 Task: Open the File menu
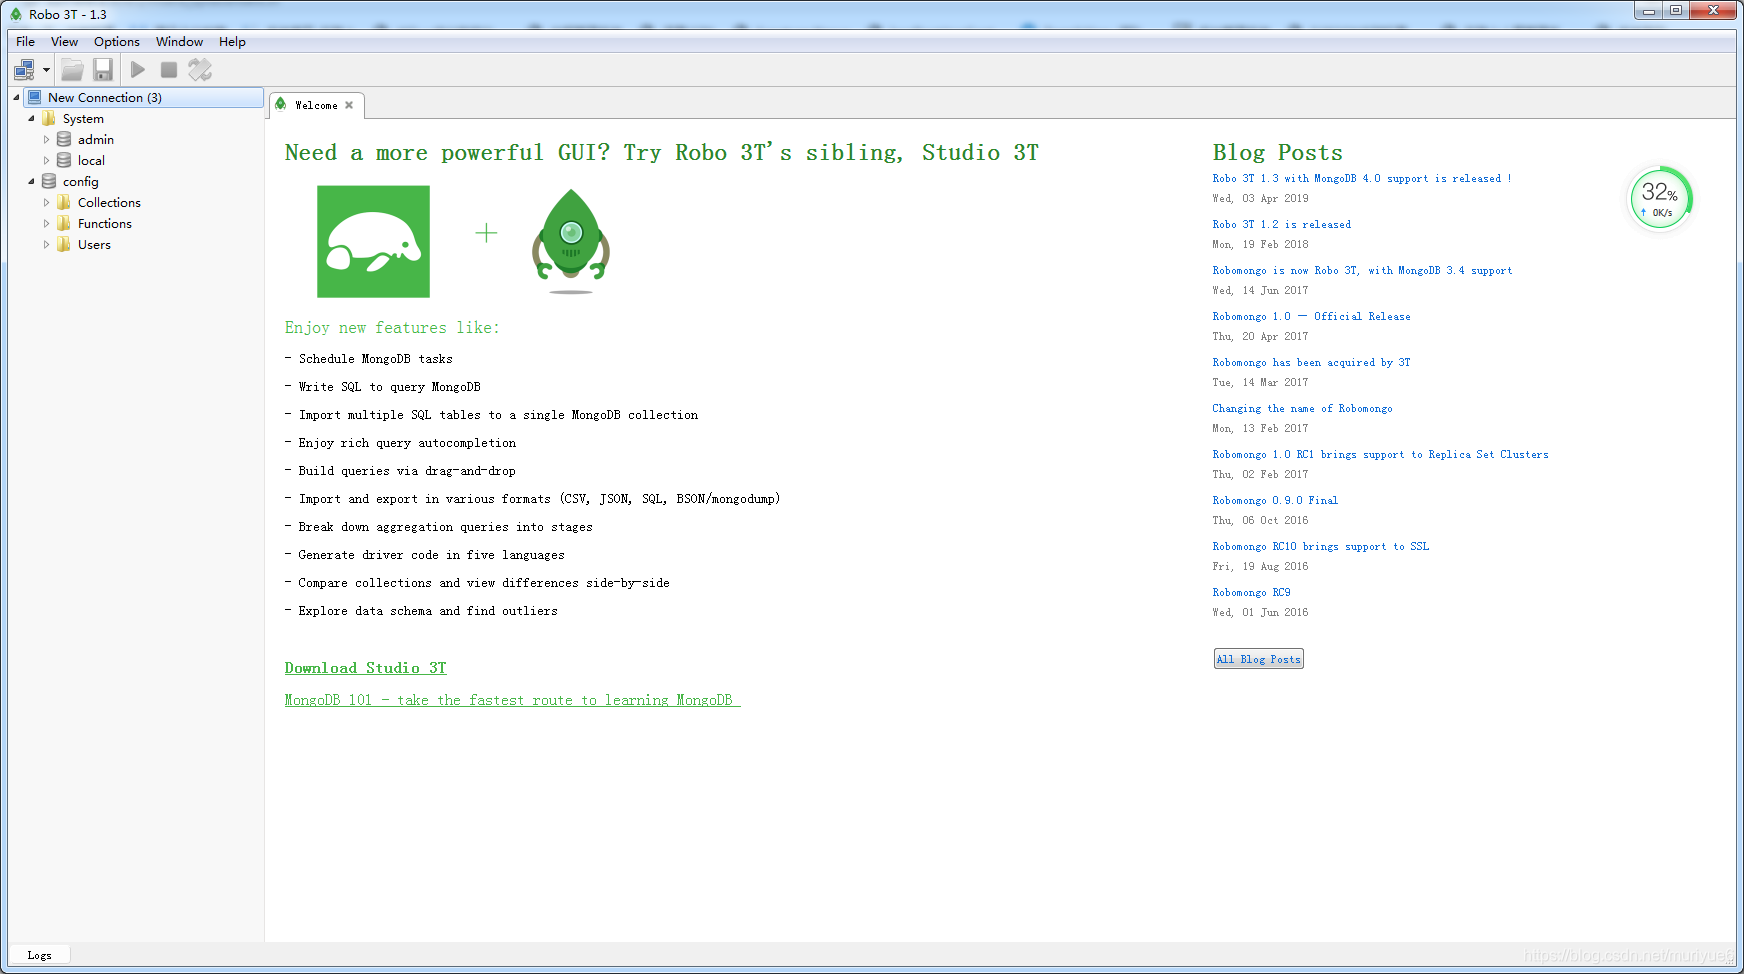pyautogui.click(x=25, y=41)
